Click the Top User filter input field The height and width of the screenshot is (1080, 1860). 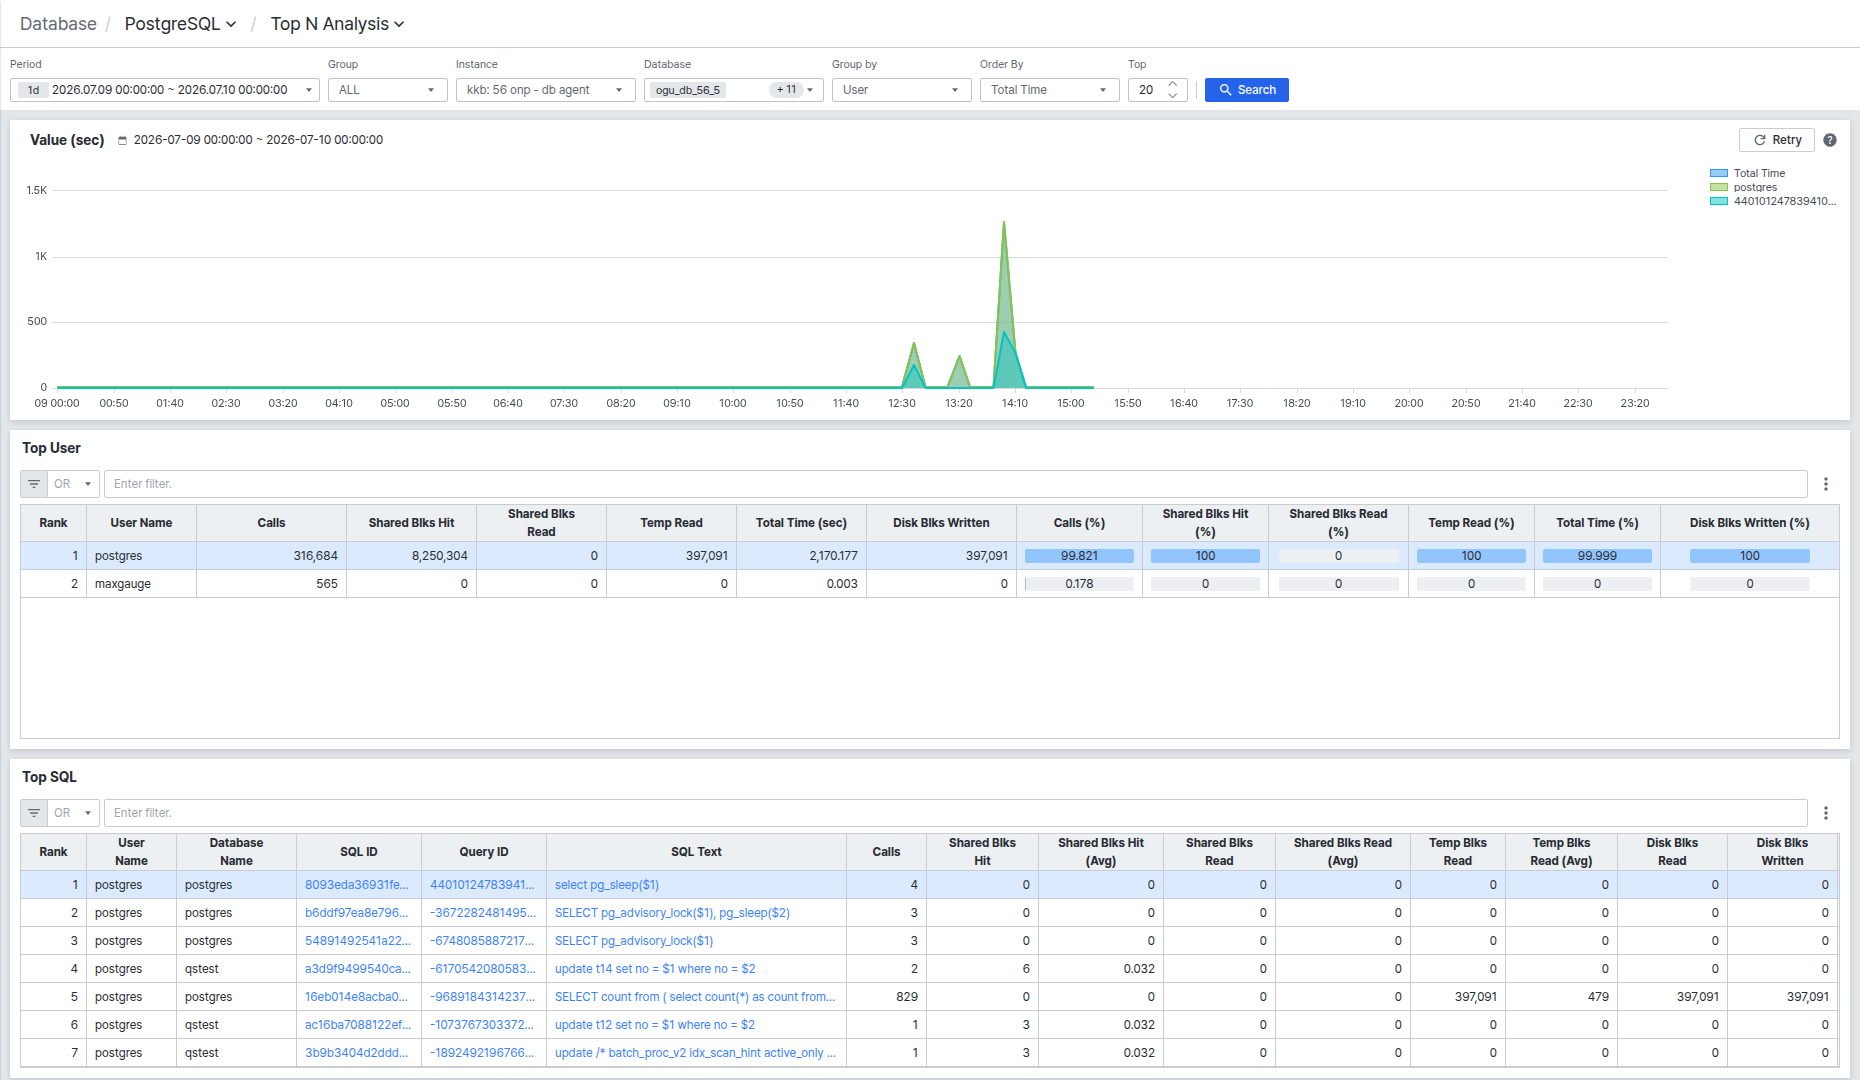point(955,484)
